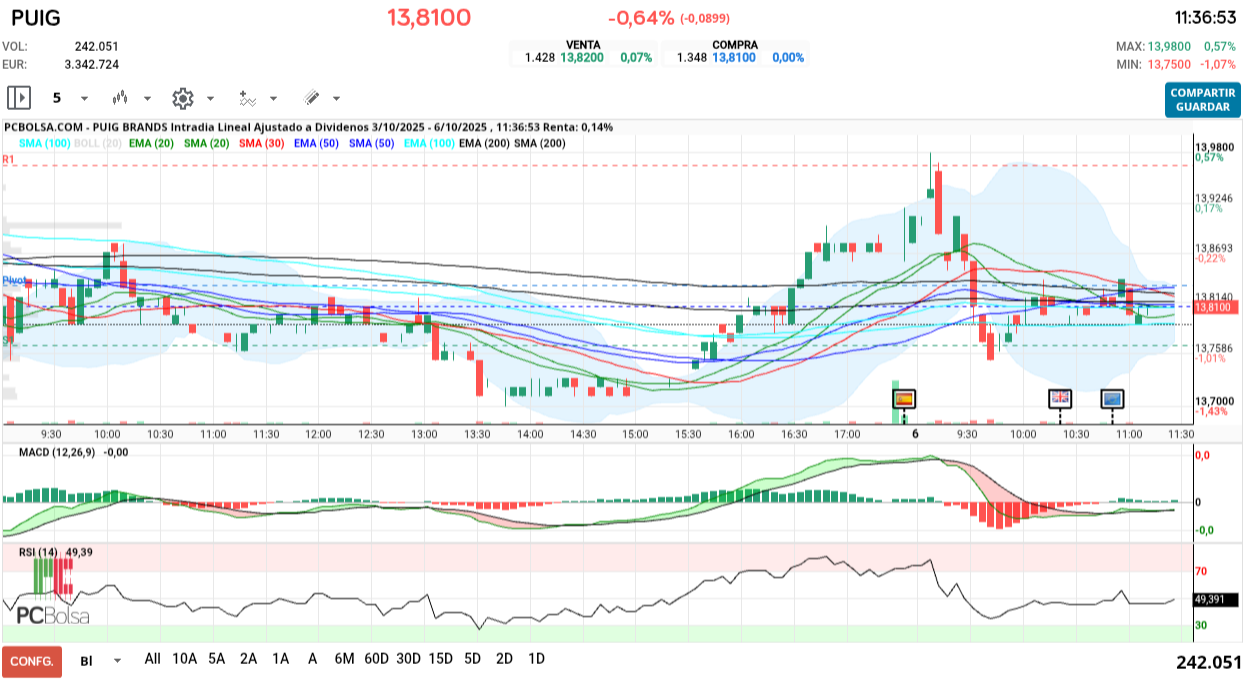Viewport: 1256px width, 683px height.
Task: Select the 6M time range
Action: [x=344, y=659]
